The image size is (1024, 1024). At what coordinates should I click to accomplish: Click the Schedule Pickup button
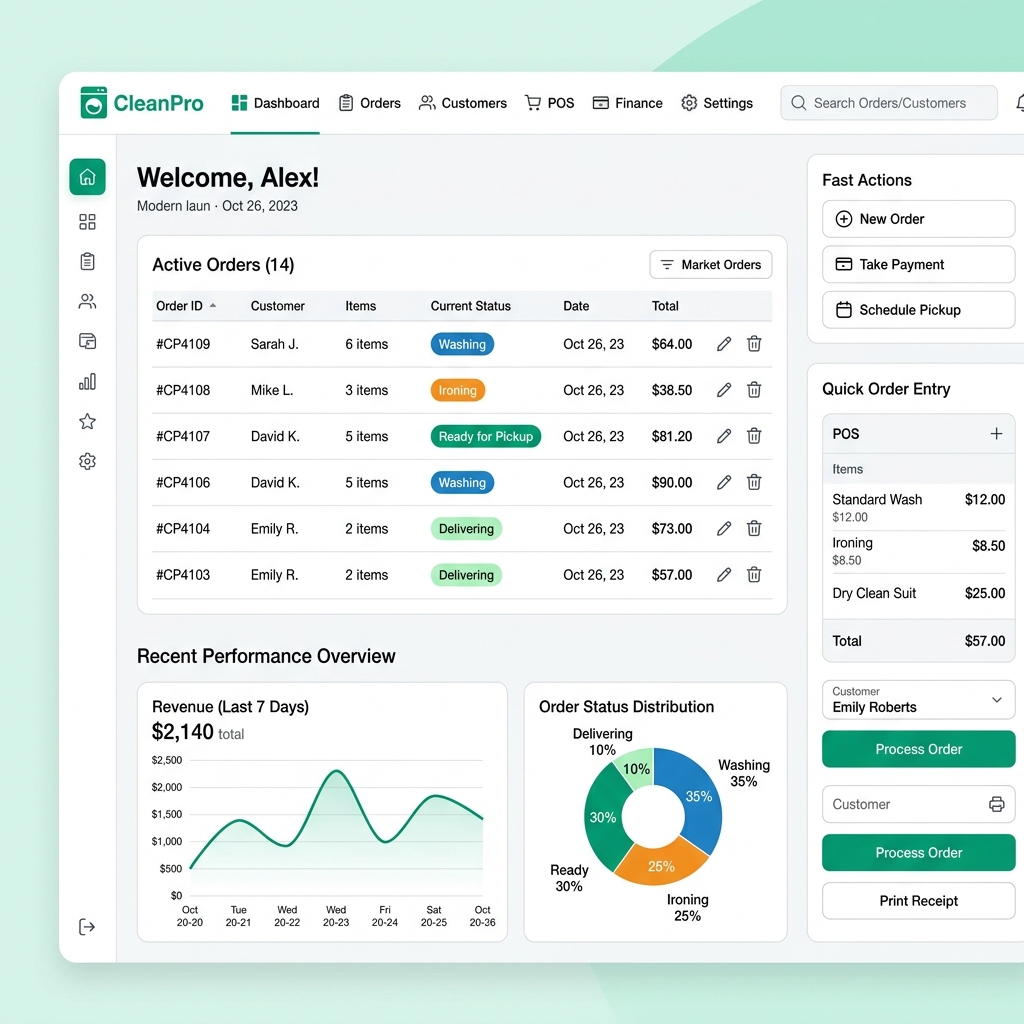pos(918,310)
